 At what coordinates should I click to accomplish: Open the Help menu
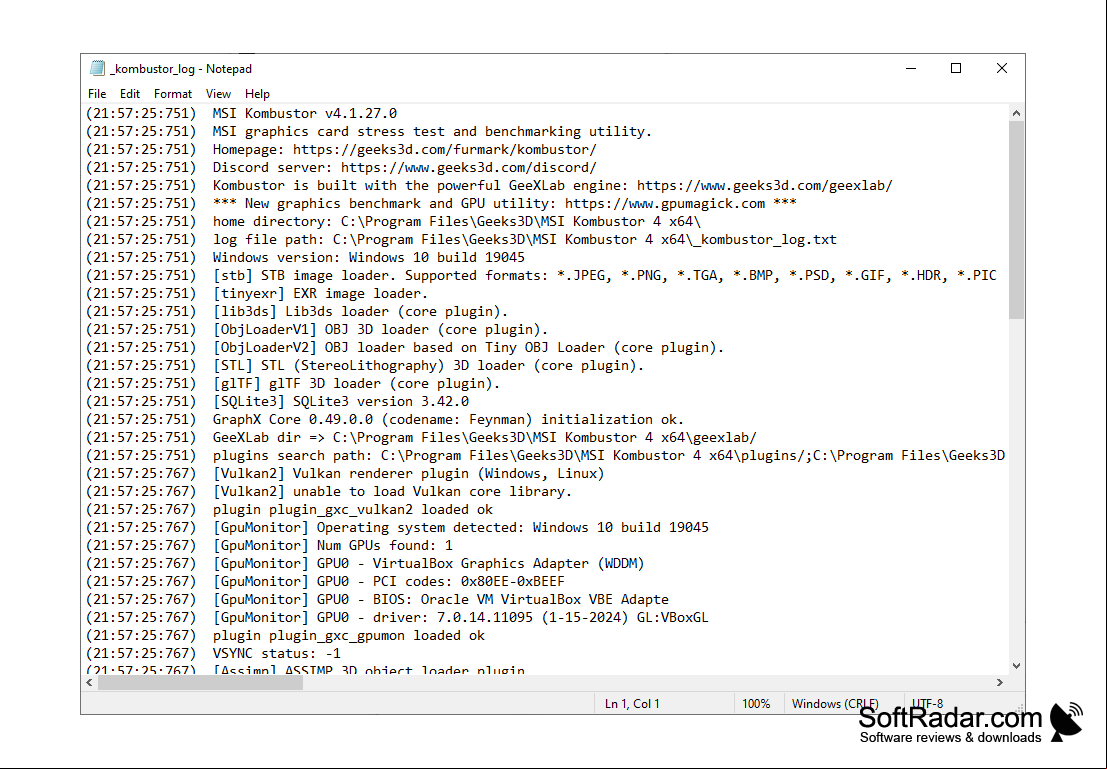click(x=257, y=94)
